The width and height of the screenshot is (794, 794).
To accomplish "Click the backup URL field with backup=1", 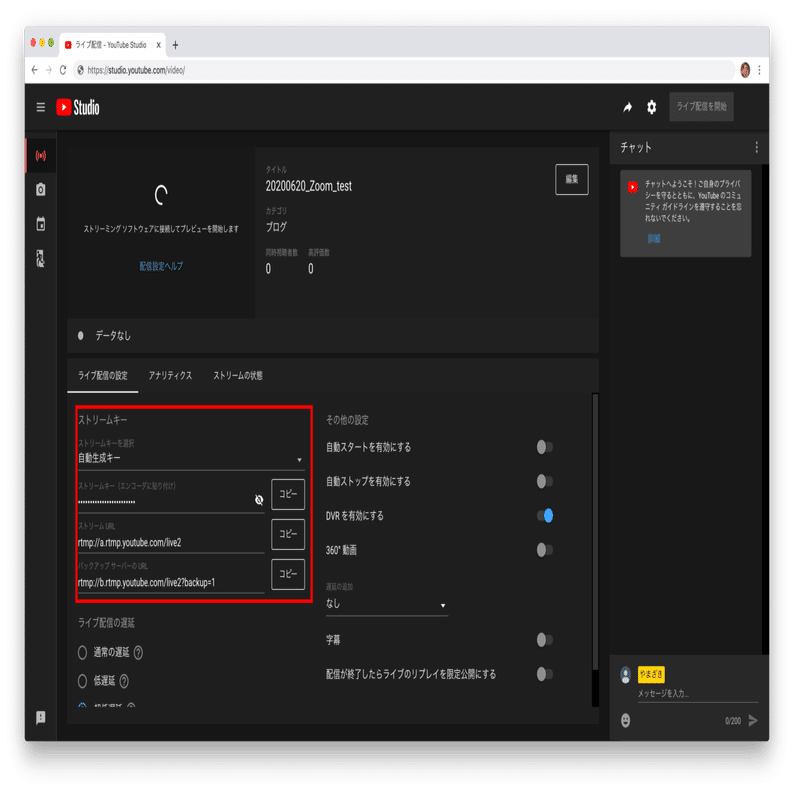I will coord(171,583).
